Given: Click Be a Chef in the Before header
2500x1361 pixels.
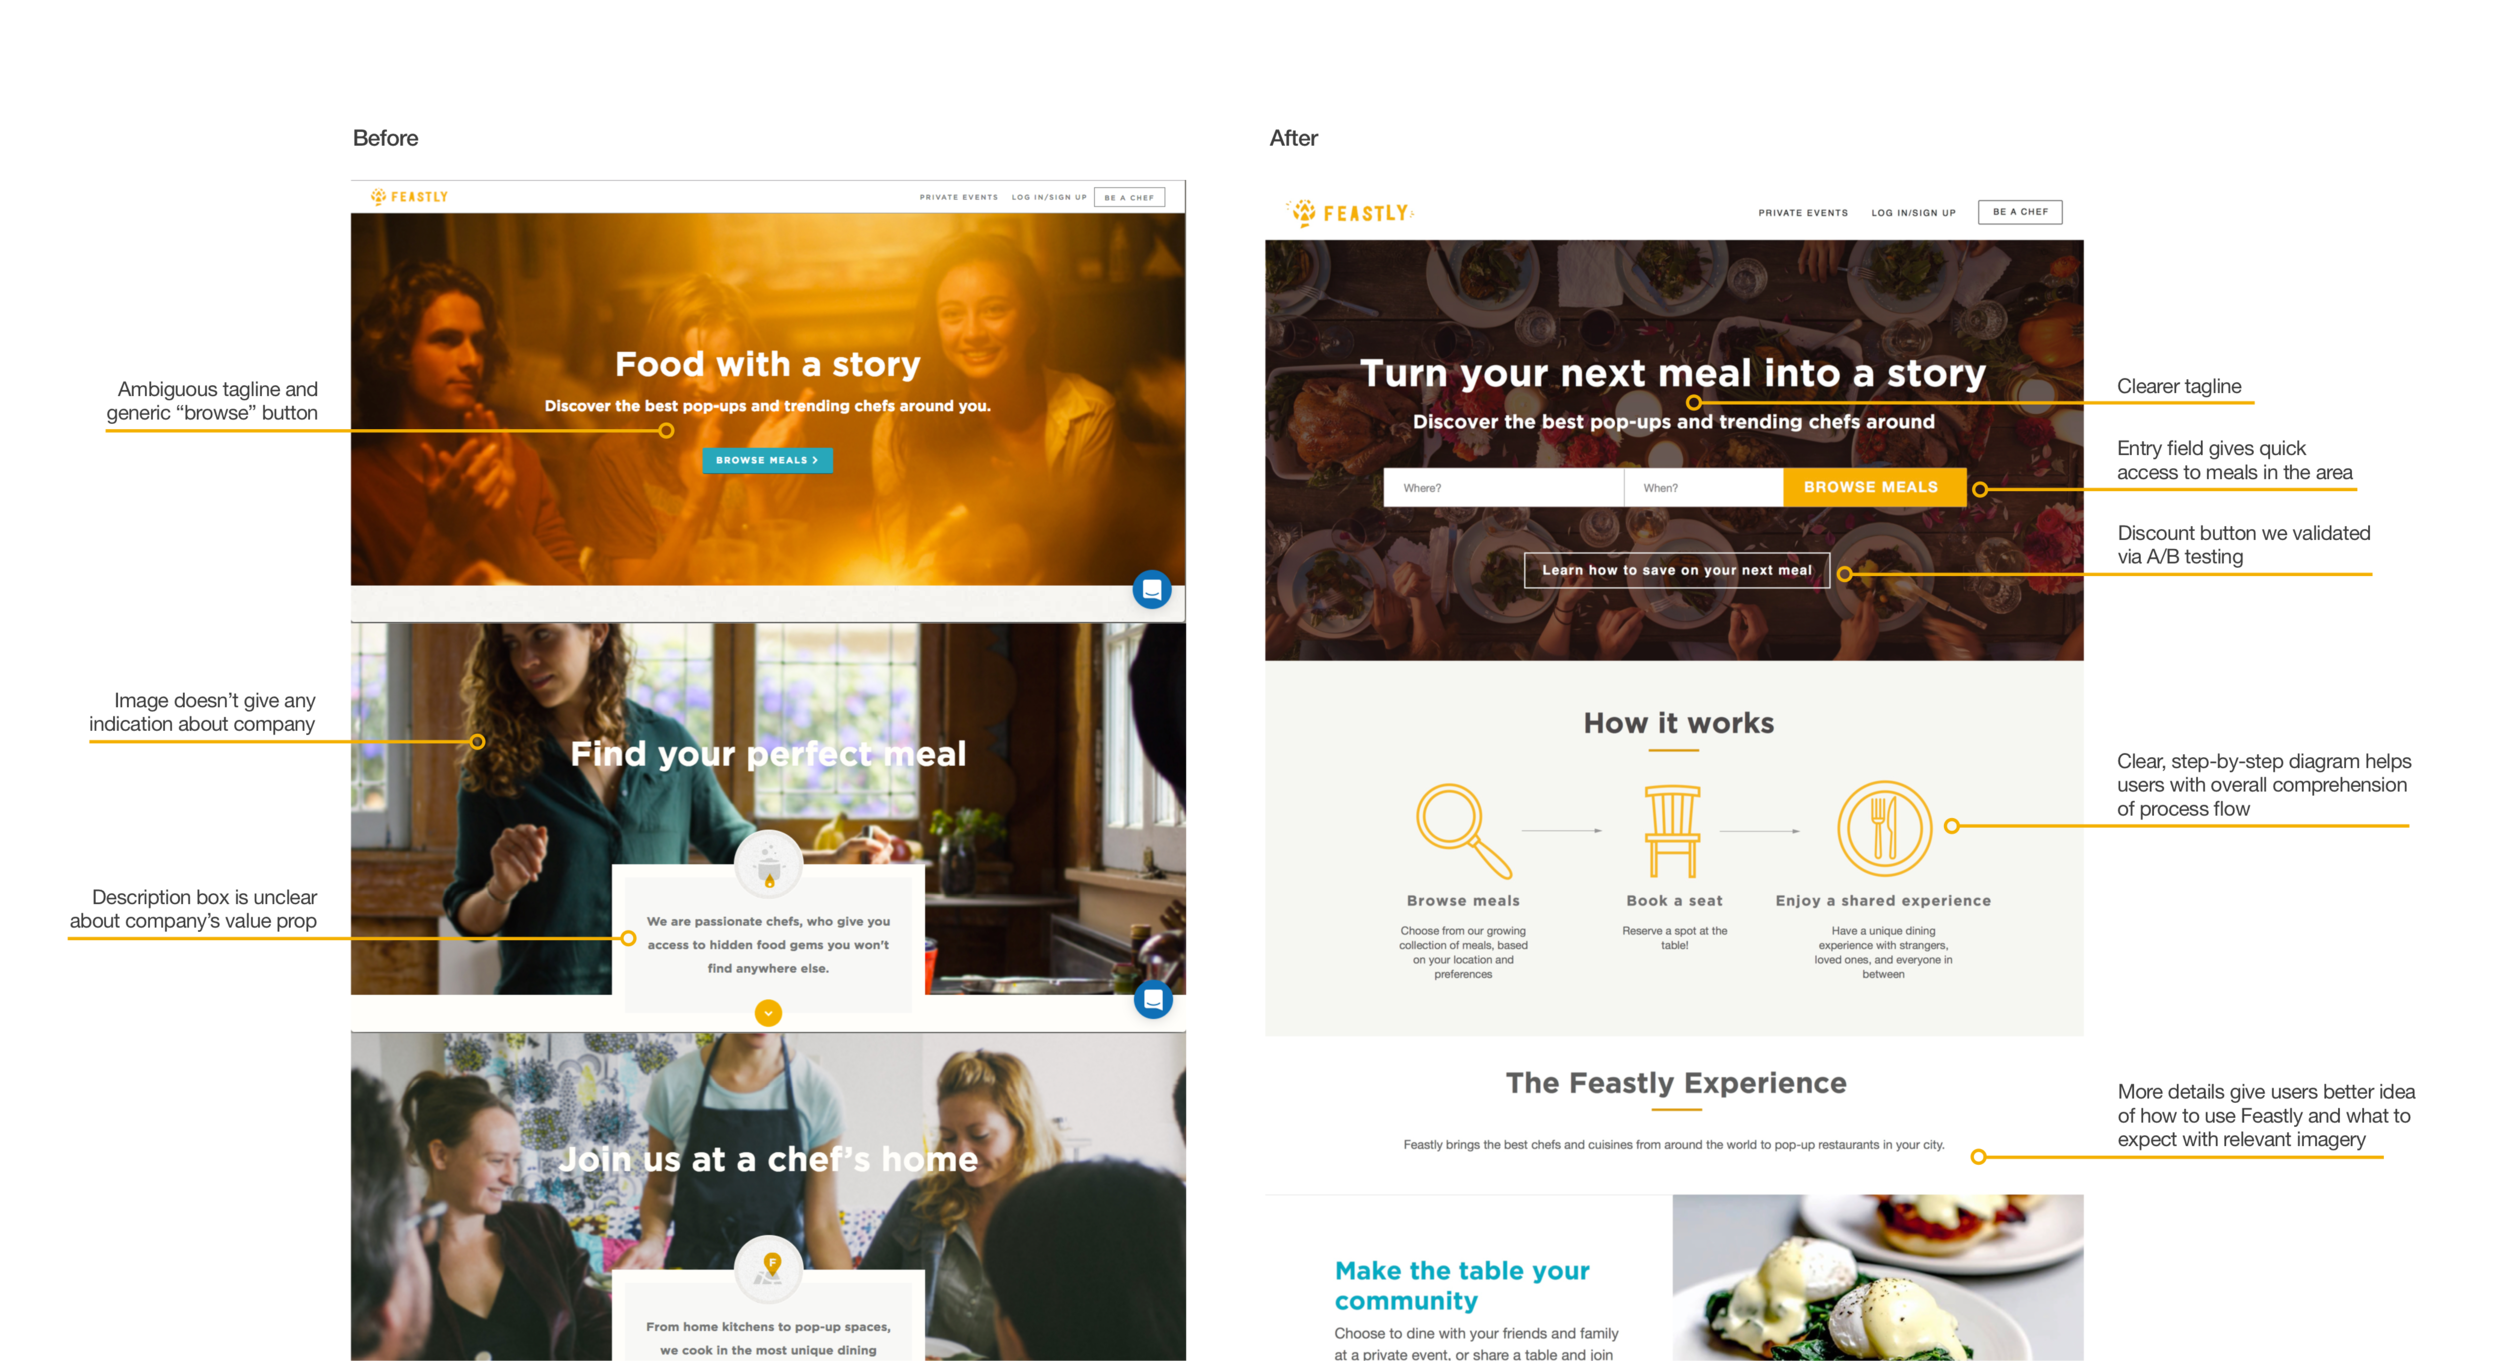Looking at the screenshot, I should click(x=1129, y=197).
